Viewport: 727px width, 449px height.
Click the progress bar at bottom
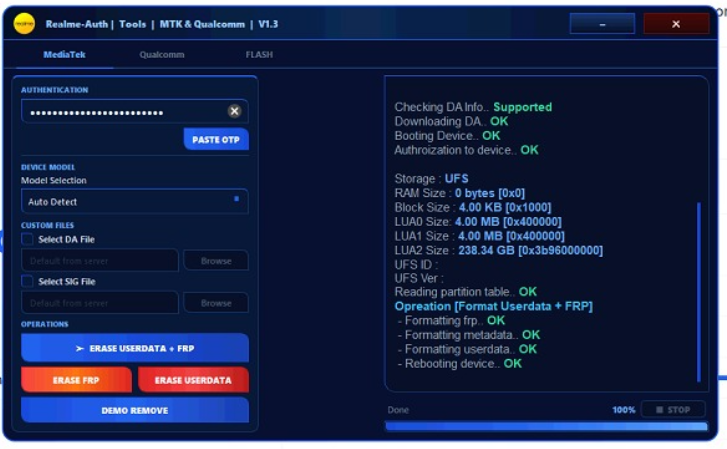[547, 426]
